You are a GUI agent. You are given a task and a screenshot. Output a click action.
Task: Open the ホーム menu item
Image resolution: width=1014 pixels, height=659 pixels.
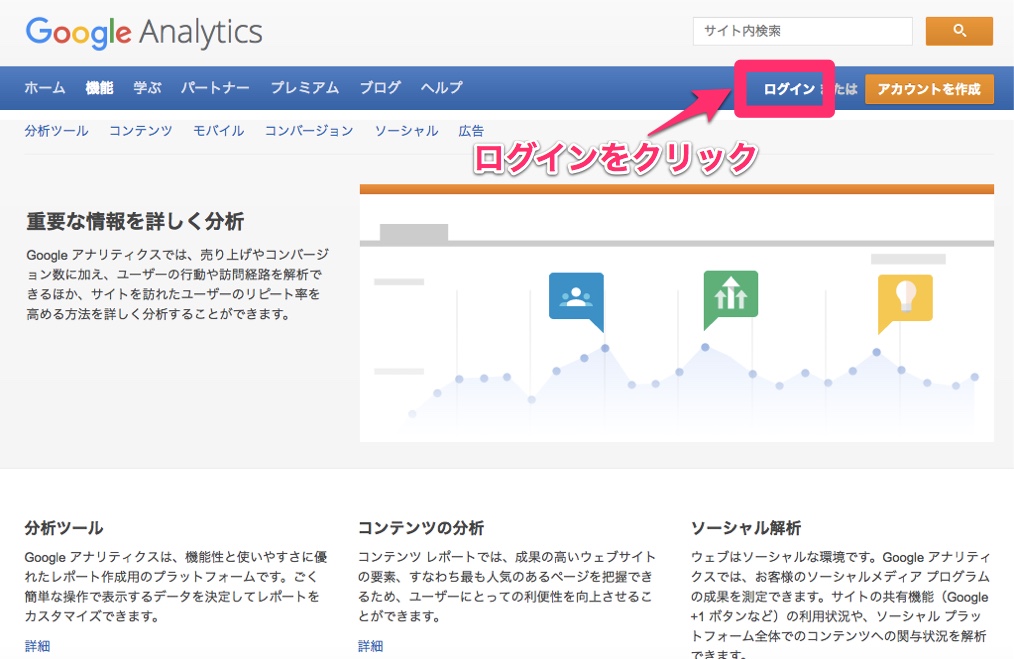tap(45, 87)
